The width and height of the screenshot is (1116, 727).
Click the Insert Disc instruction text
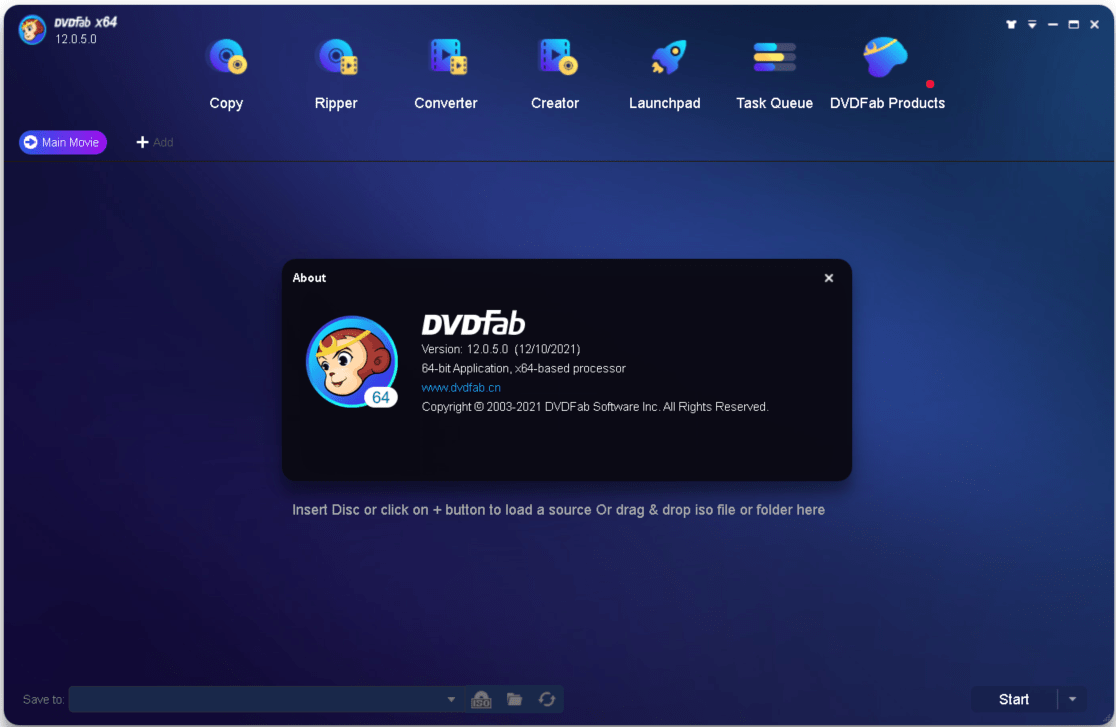pos(558,510)
